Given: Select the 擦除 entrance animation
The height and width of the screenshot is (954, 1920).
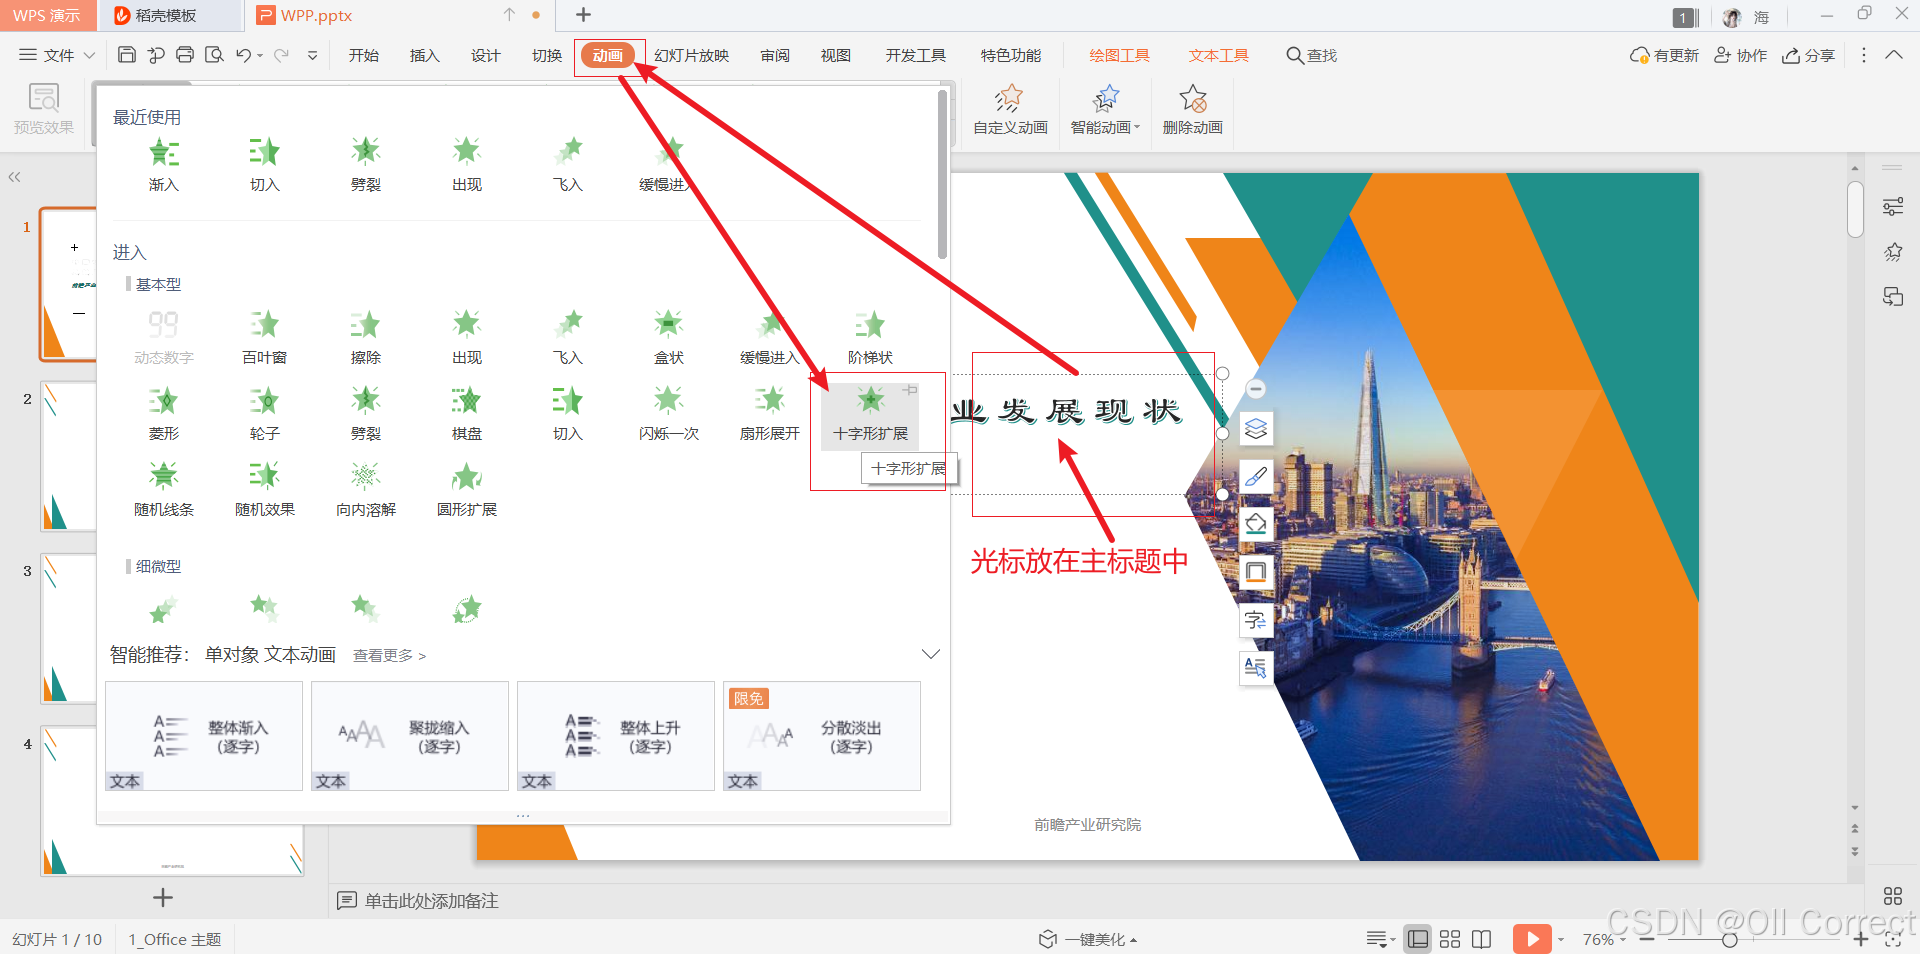Looking at the screenshot, I should tap(365, 337).
